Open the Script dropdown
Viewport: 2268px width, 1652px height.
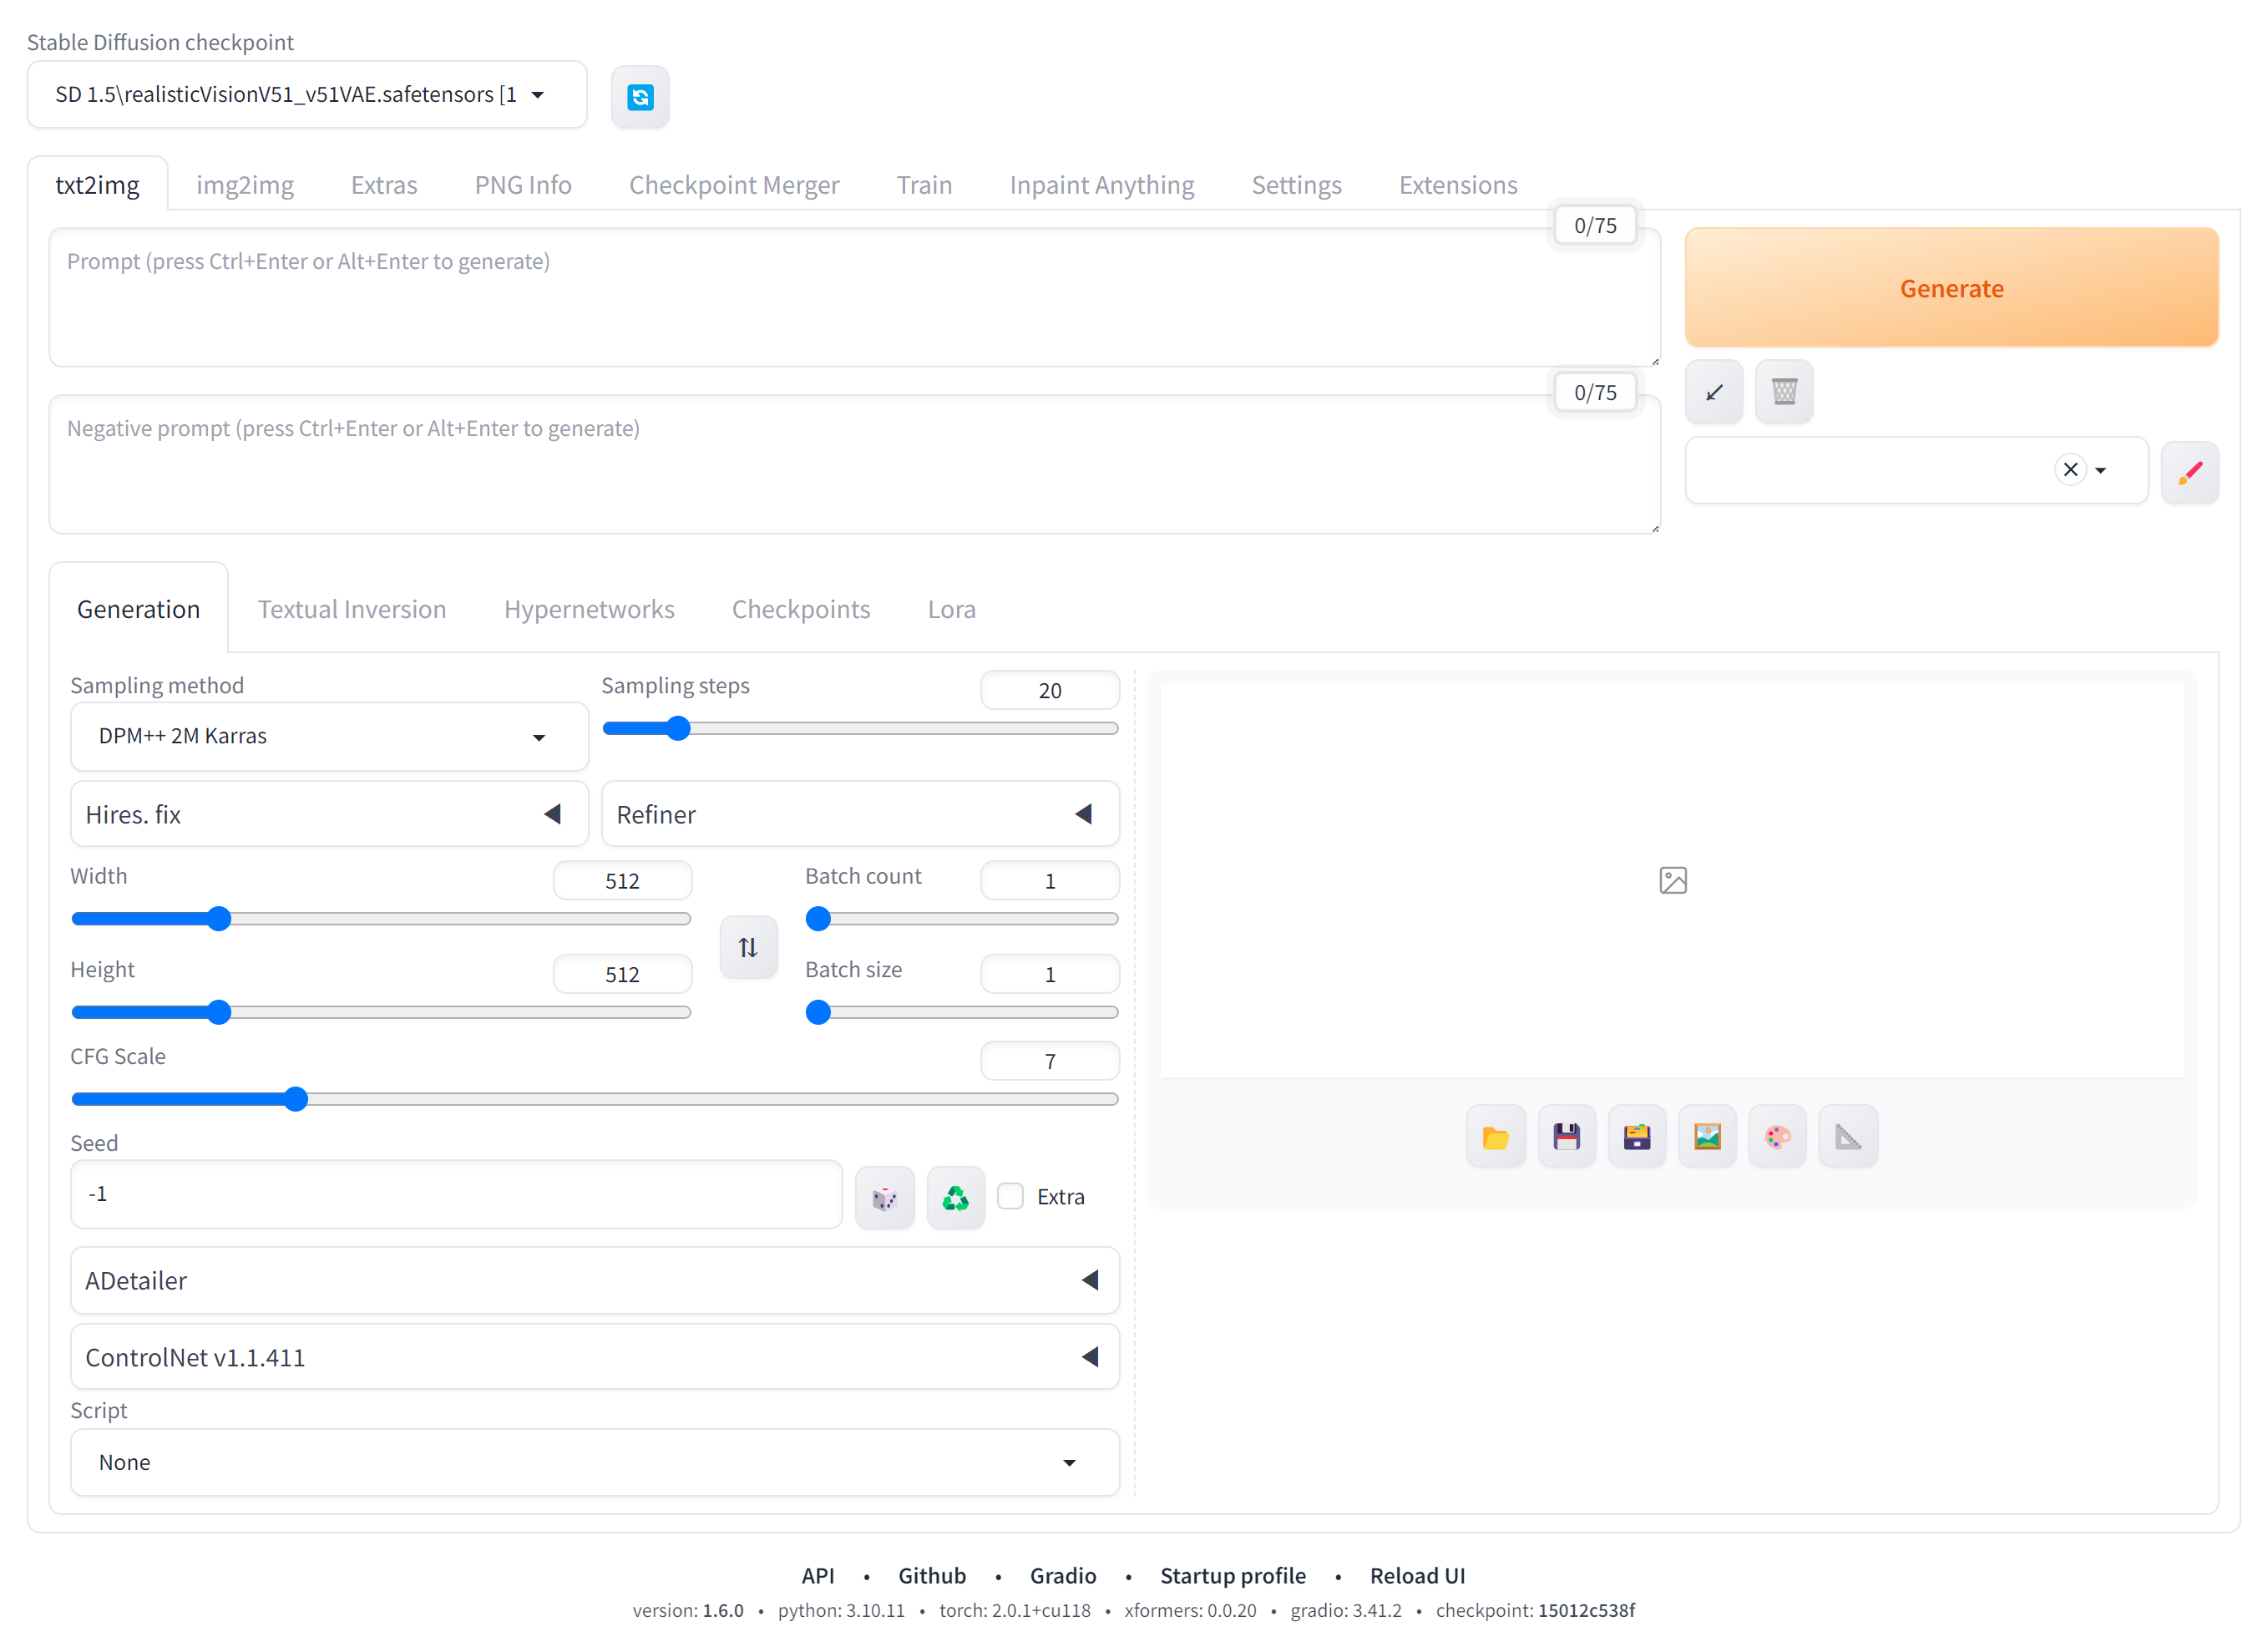pyautogui.click(x=594, y=1463)
